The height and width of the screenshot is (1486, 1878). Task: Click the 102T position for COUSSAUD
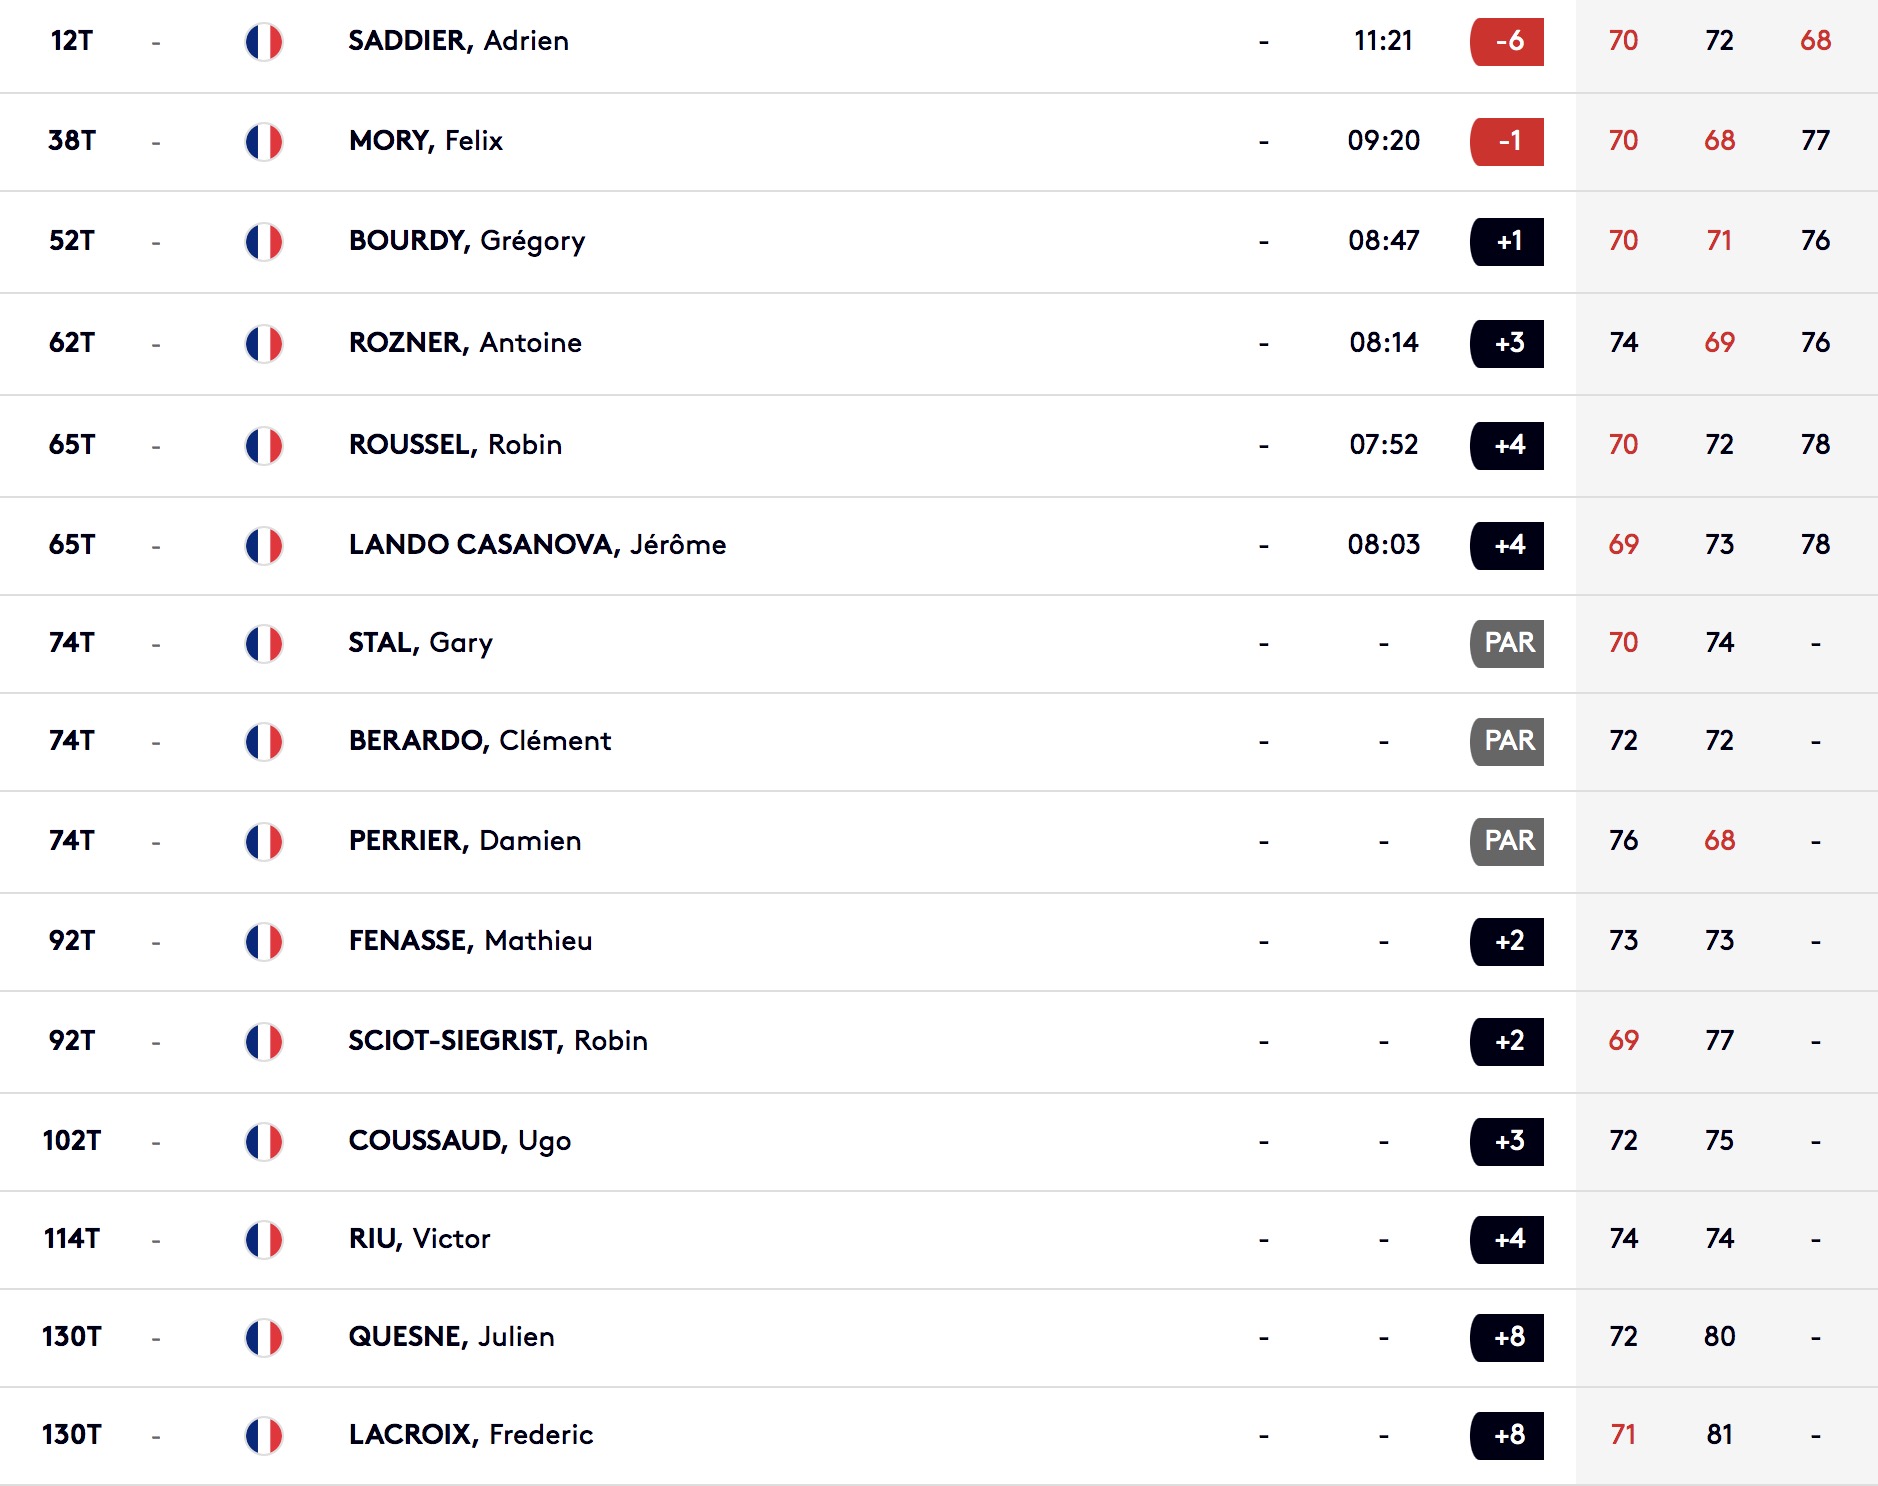point(72,1141)
